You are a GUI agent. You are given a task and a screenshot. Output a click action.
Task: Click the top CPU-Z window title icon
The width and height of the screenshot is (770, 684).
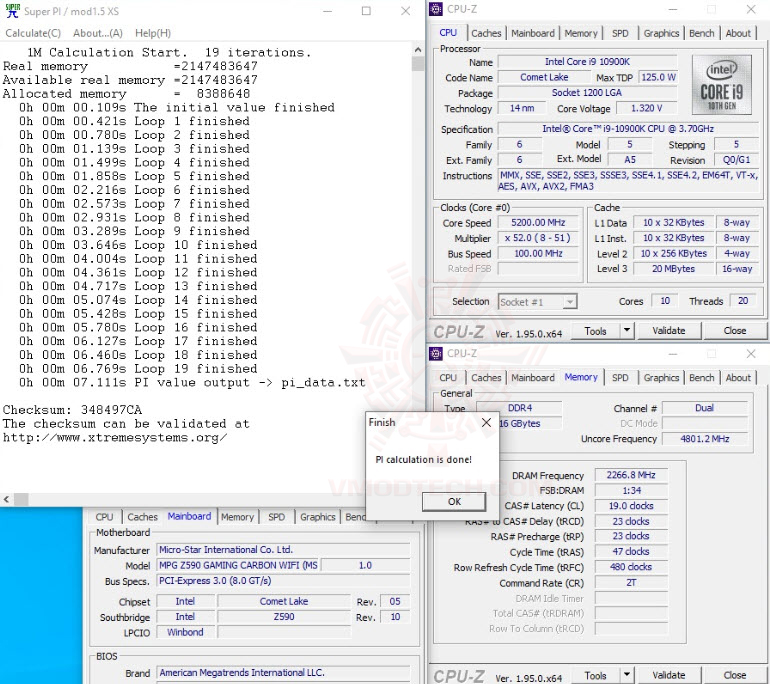(436, 9)
